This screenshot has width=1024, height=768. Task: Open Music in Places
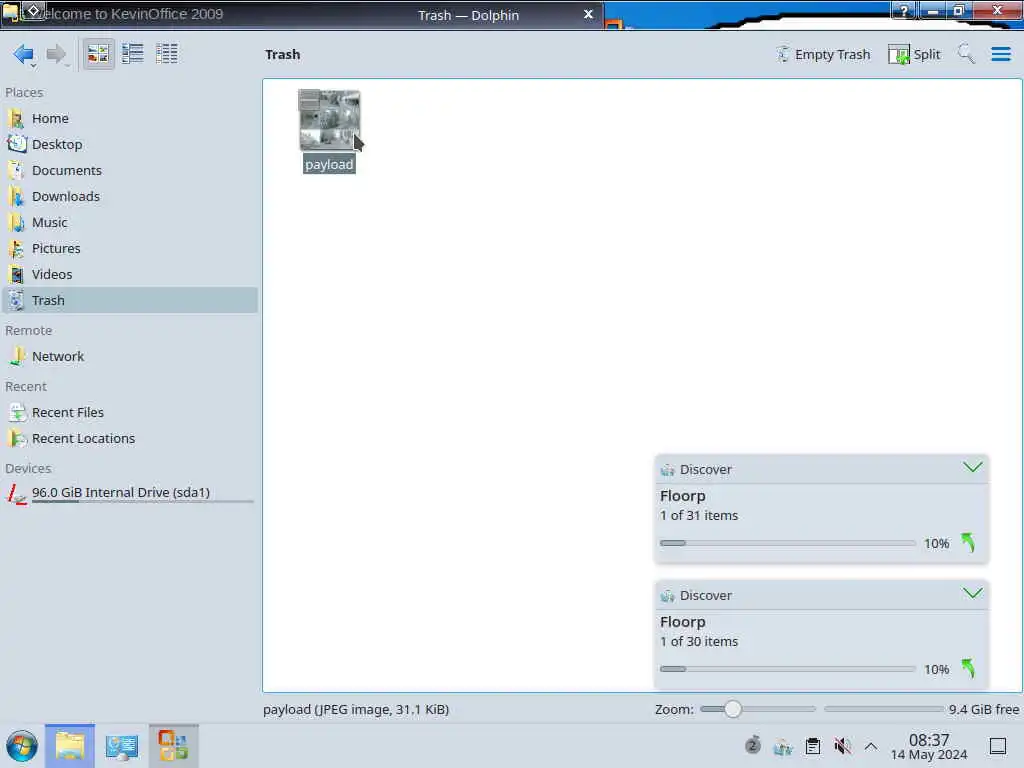pos(129,223)
